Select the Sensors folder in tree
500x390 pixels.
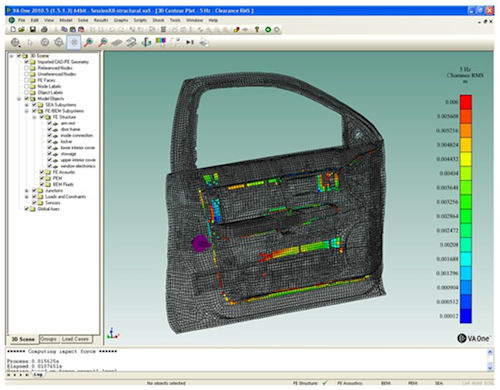(x=53, y=203)
